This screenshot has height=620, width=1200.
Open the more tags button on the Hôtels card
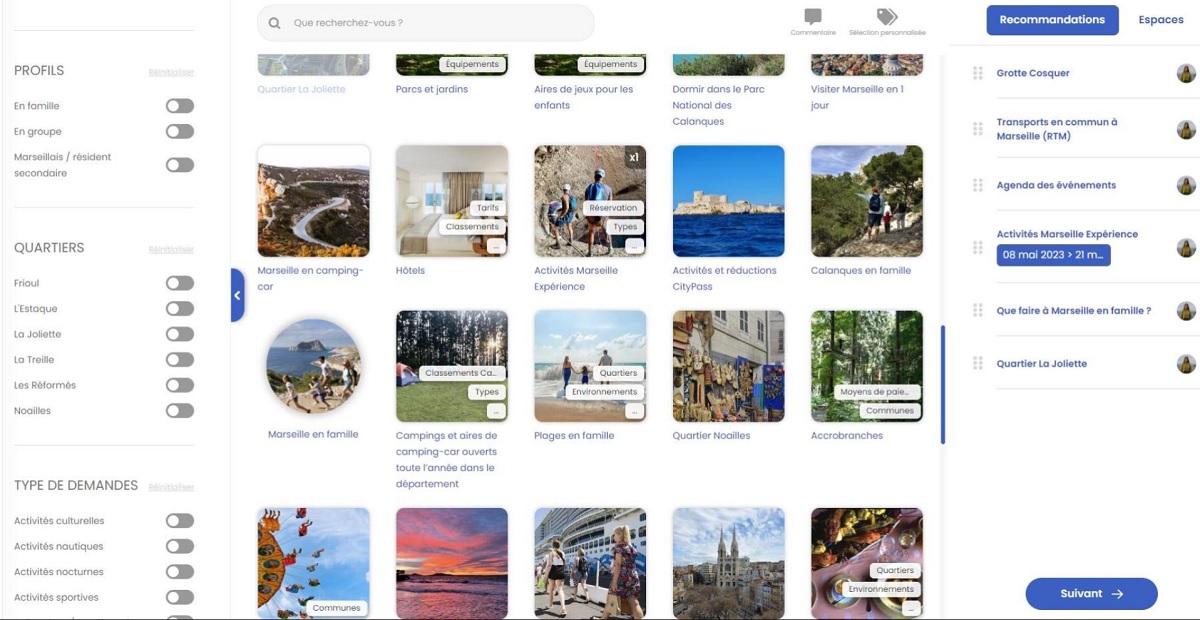tap(496, 245)
